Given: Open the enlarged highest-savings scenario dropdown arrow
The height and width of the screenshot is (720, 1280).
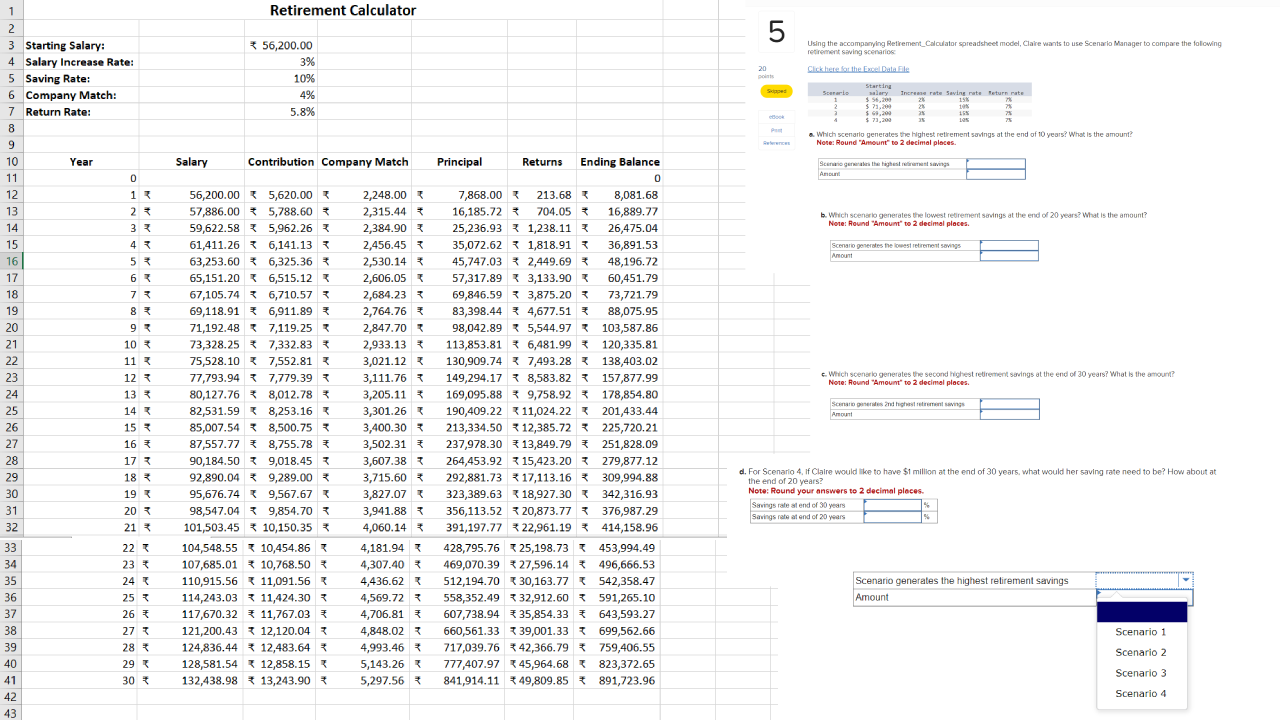Looking at the screenshot, I should coord(1187,580).
